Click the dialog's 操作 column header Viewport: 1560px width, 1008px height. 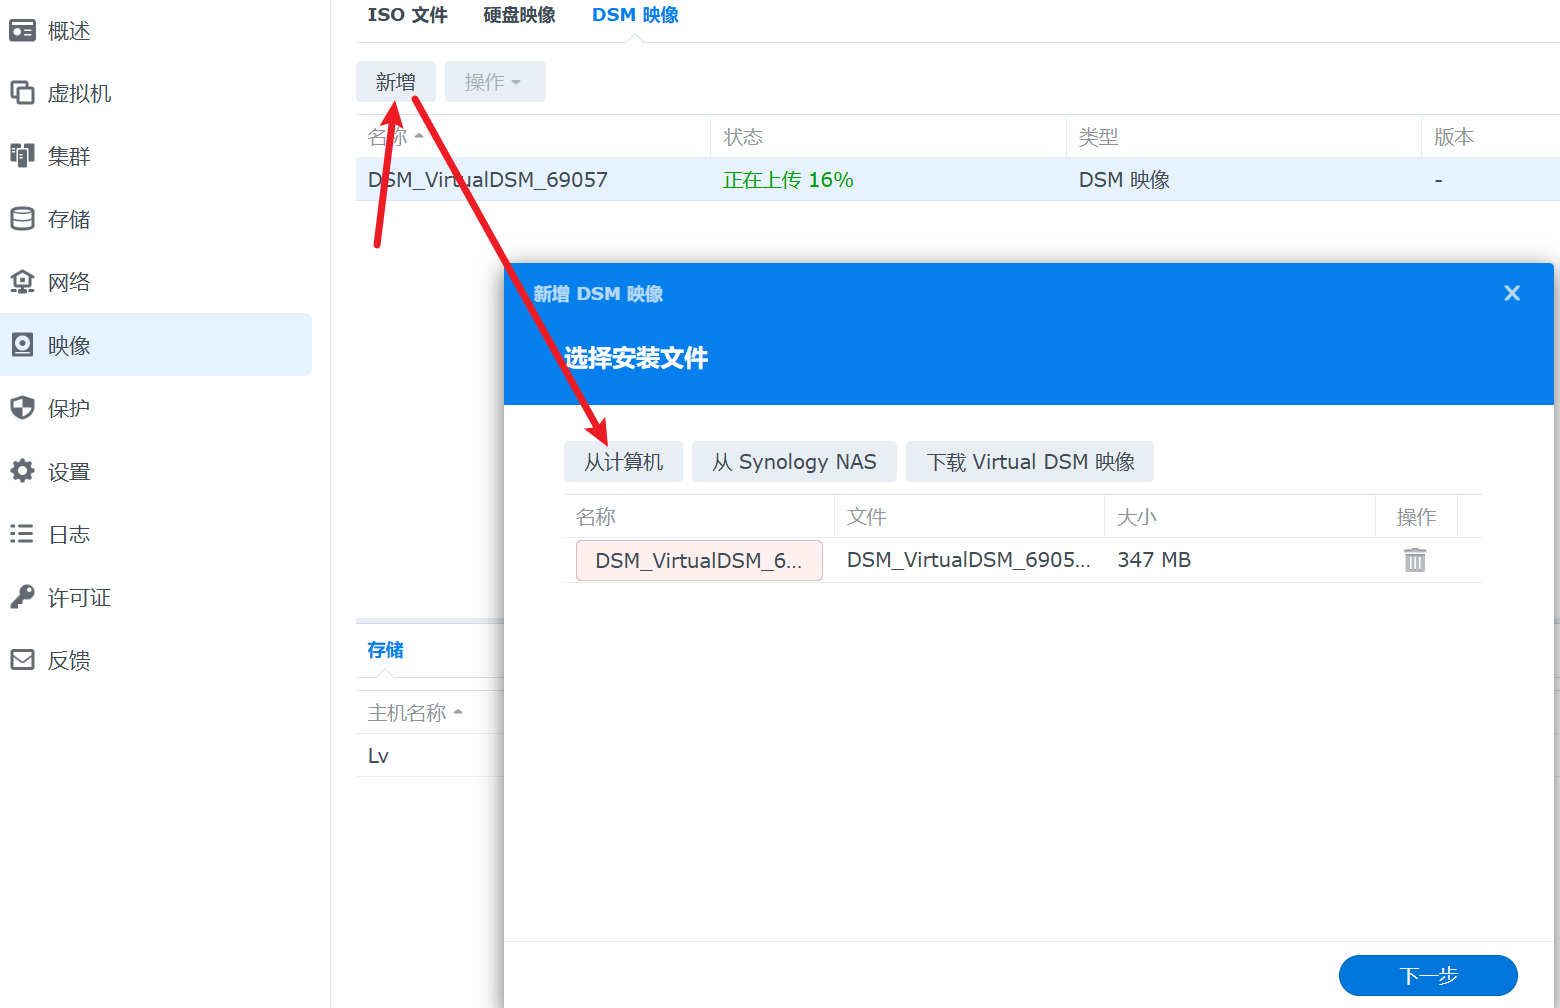pos(1416,517)
